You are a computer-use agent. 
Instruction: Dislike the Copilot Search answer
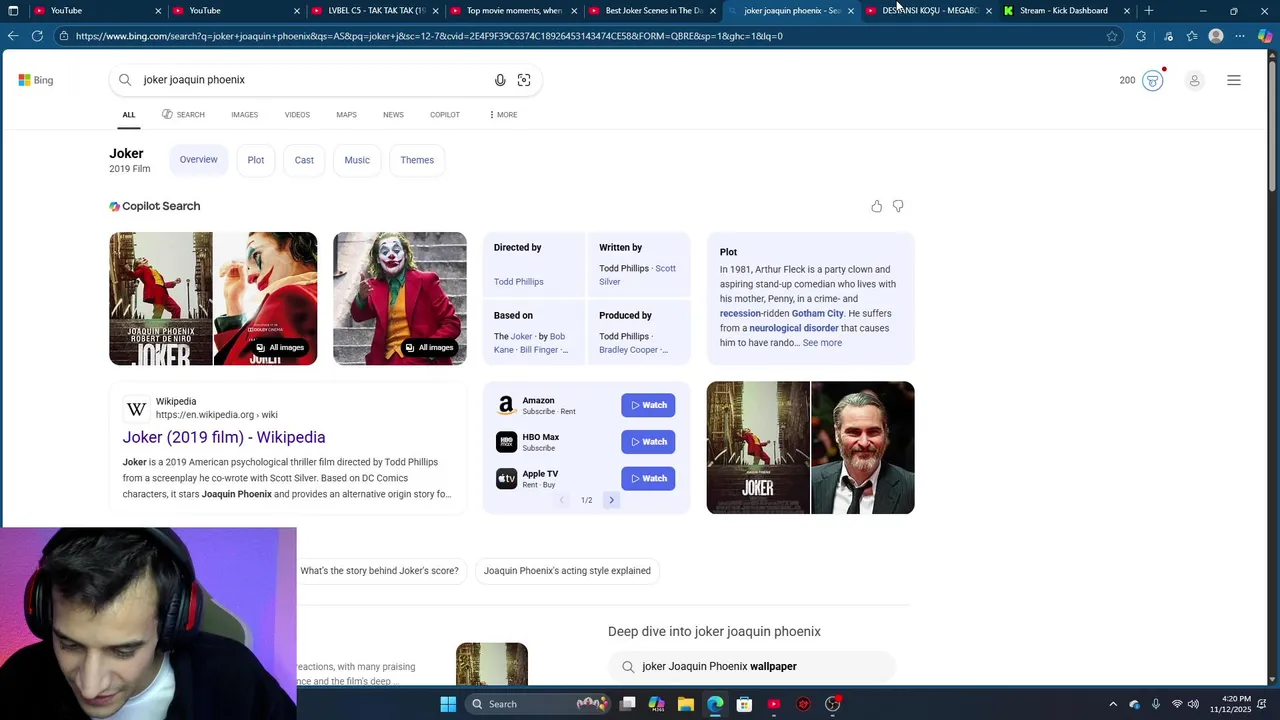pos(898,206)
